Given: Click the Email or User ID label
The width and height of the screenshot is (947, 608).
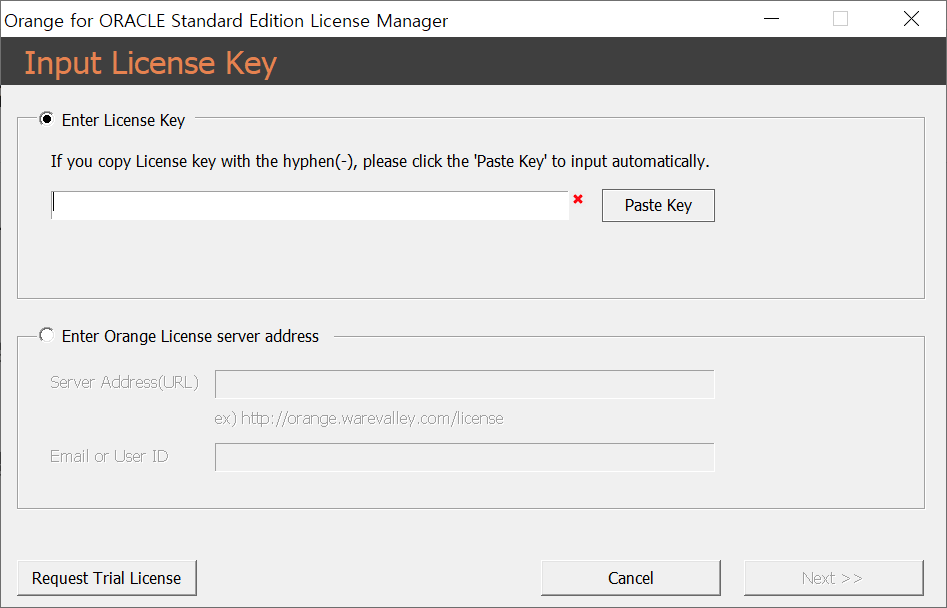Looking at the screenshot, I should point(109,456).
